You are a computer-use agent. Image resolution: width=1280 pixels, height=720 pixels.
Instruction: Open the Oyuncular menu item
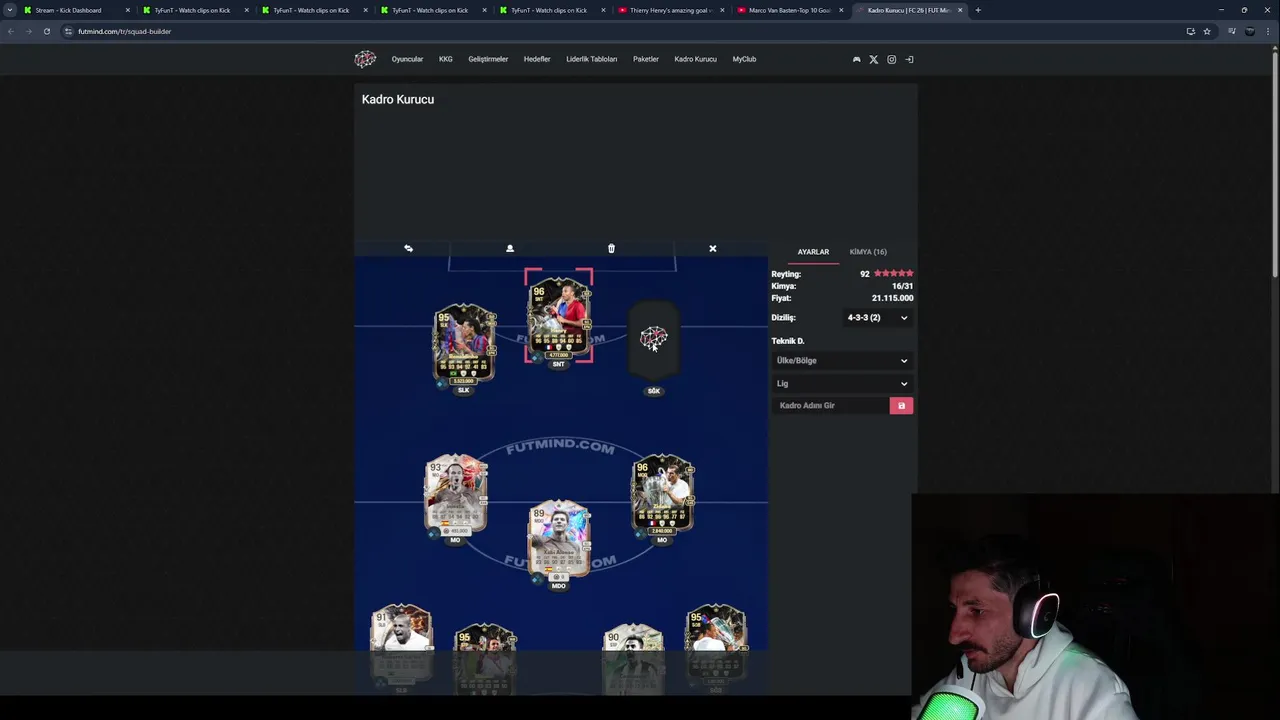[407, 59]
